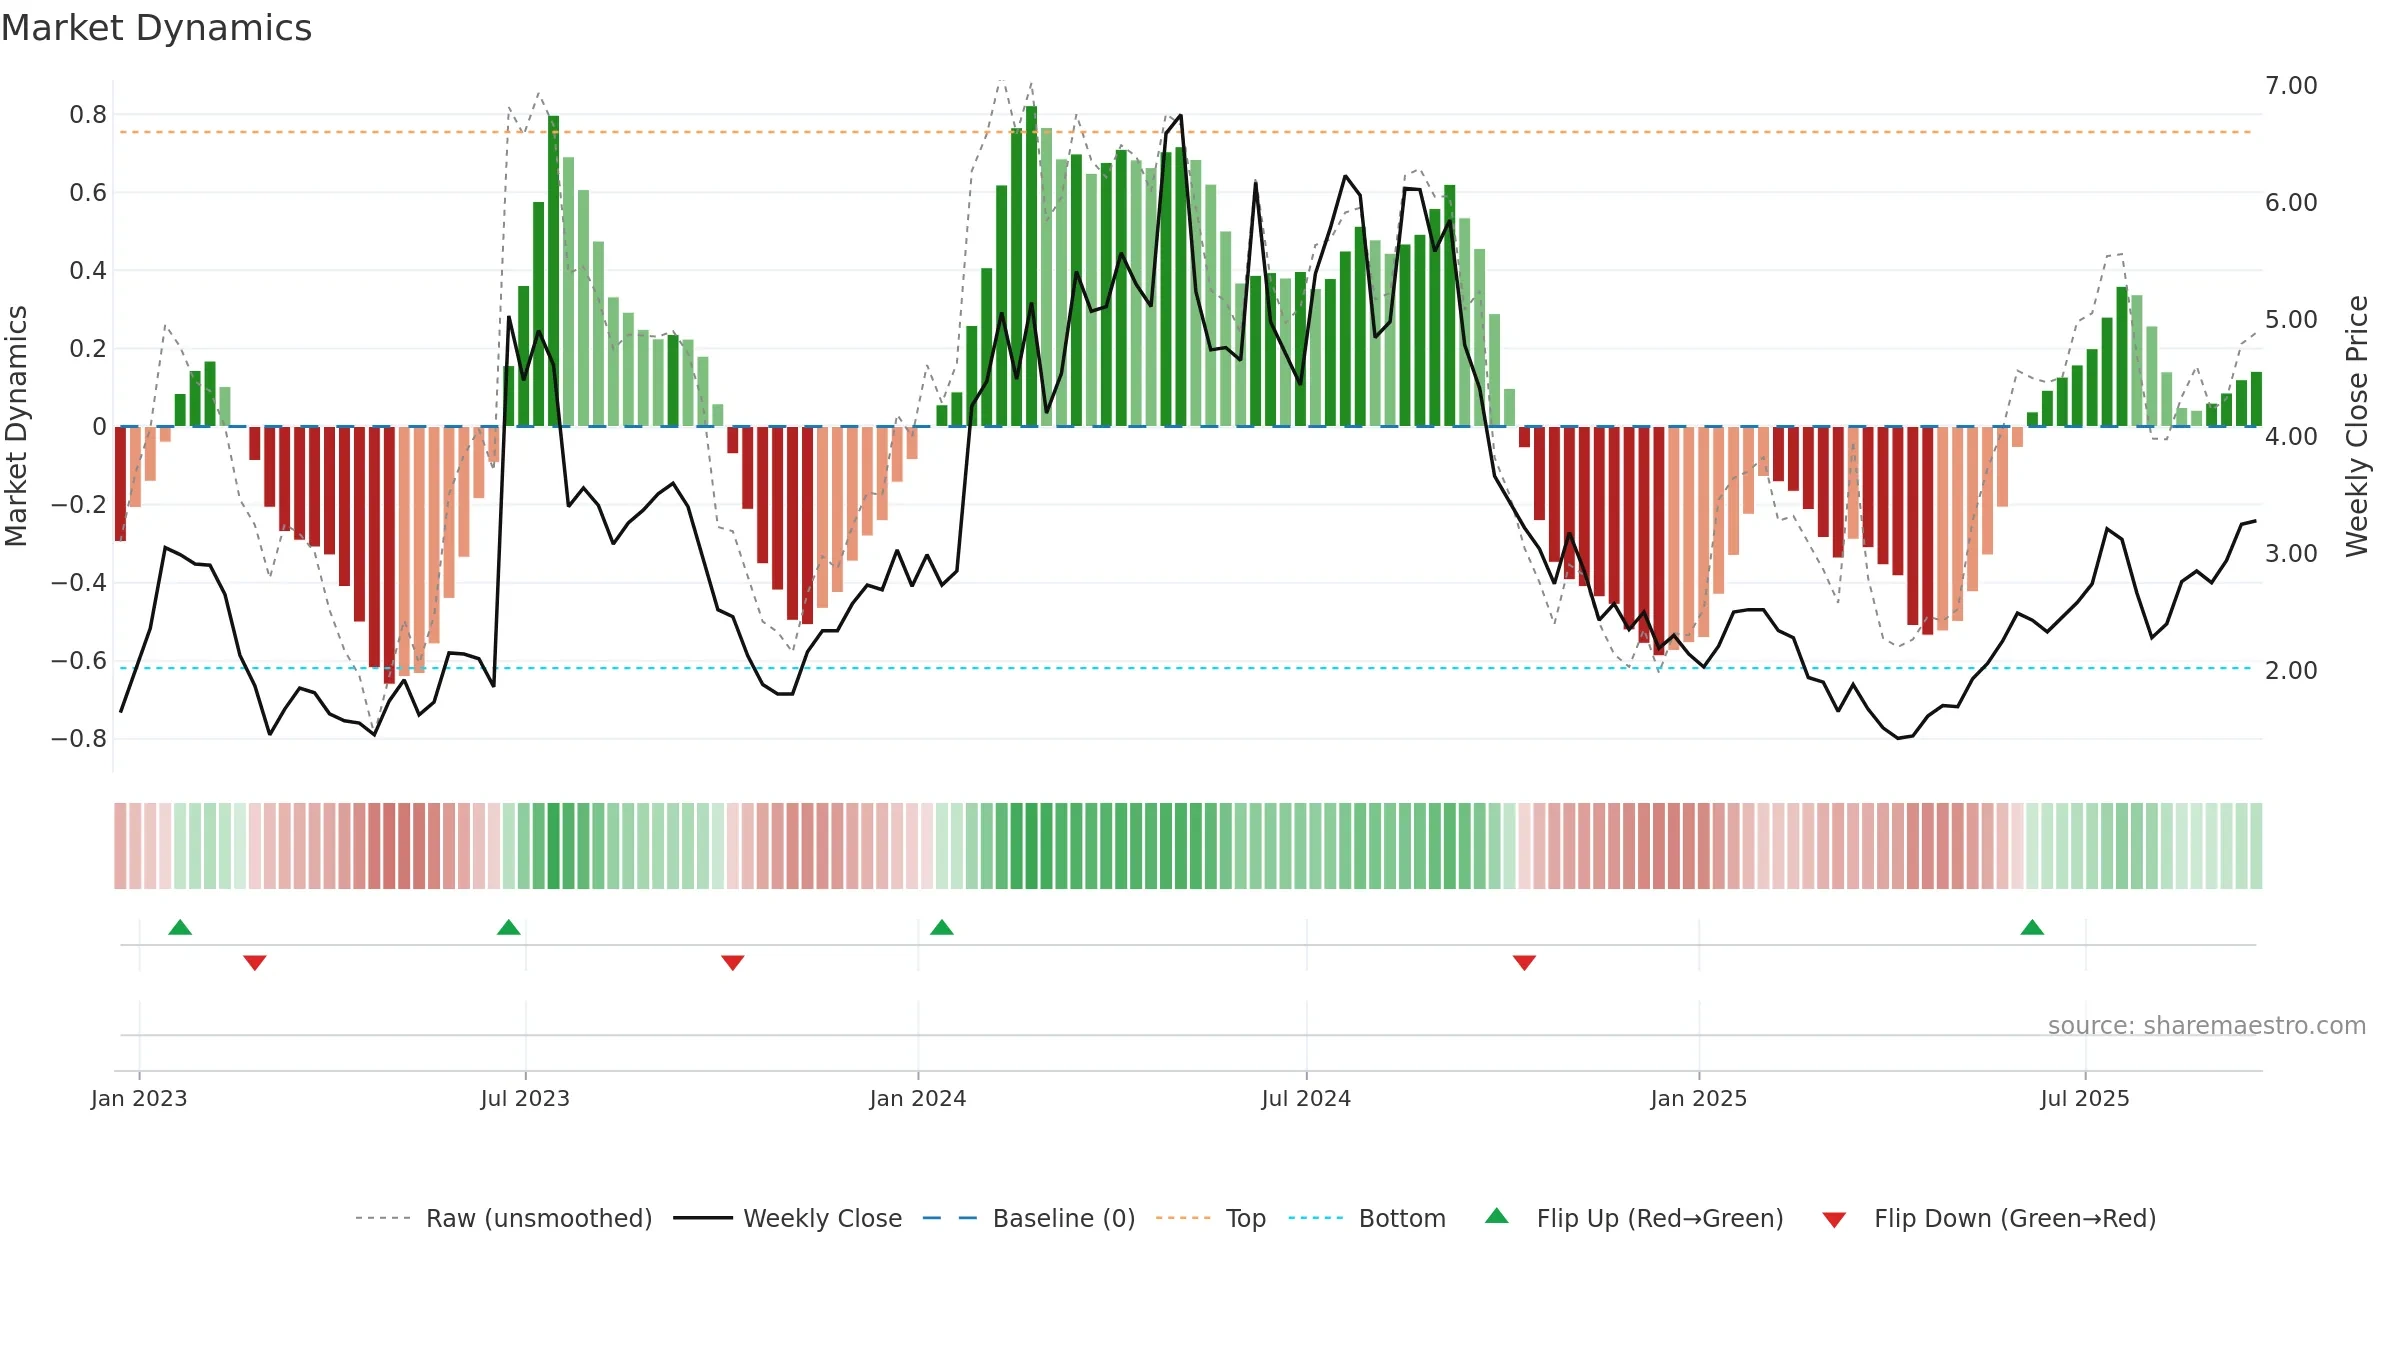Click the 3.00 price axis label
Image resolution: width=2400 pixels, height=1350 pixels.
coord(2291,554)
